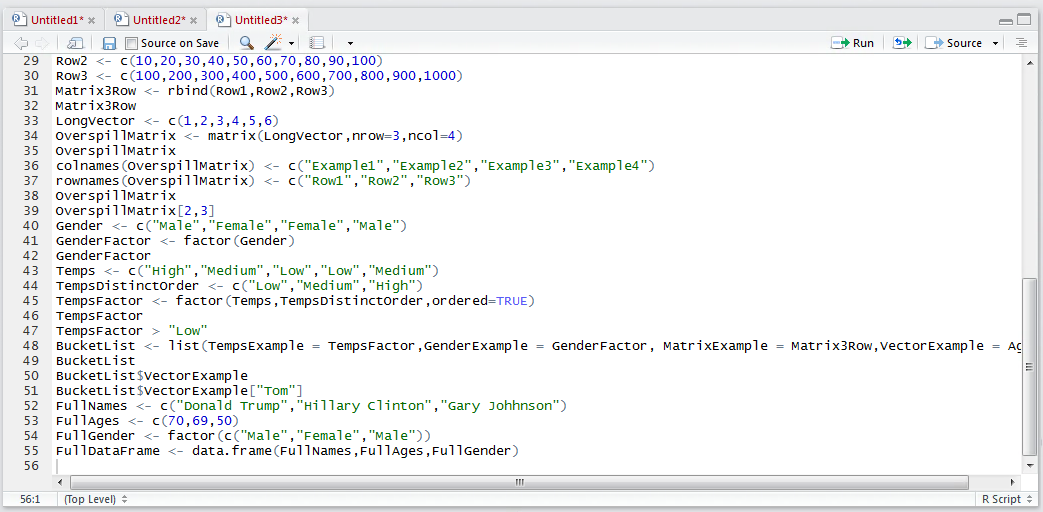
Task: Click the matrix() call on line 34
Action: pyautogui.click(x=335, y=136)
